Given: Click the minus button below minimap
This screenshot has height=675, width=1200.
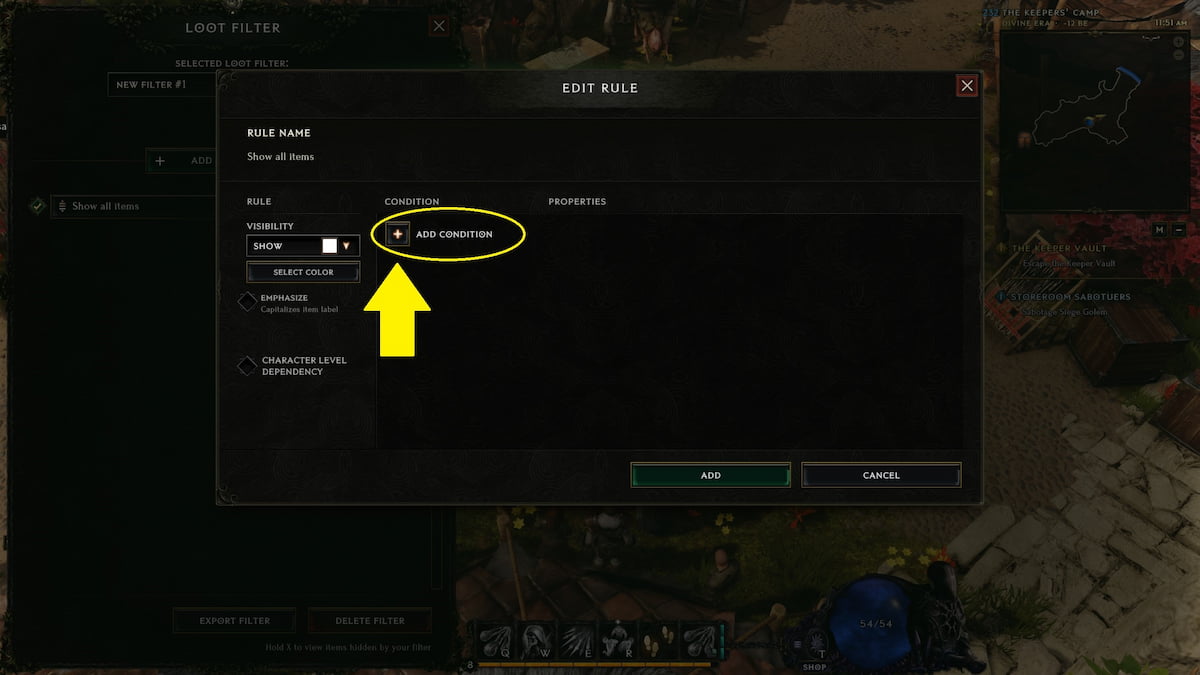Looking at the screenshot, I should tap(1179, 230).
